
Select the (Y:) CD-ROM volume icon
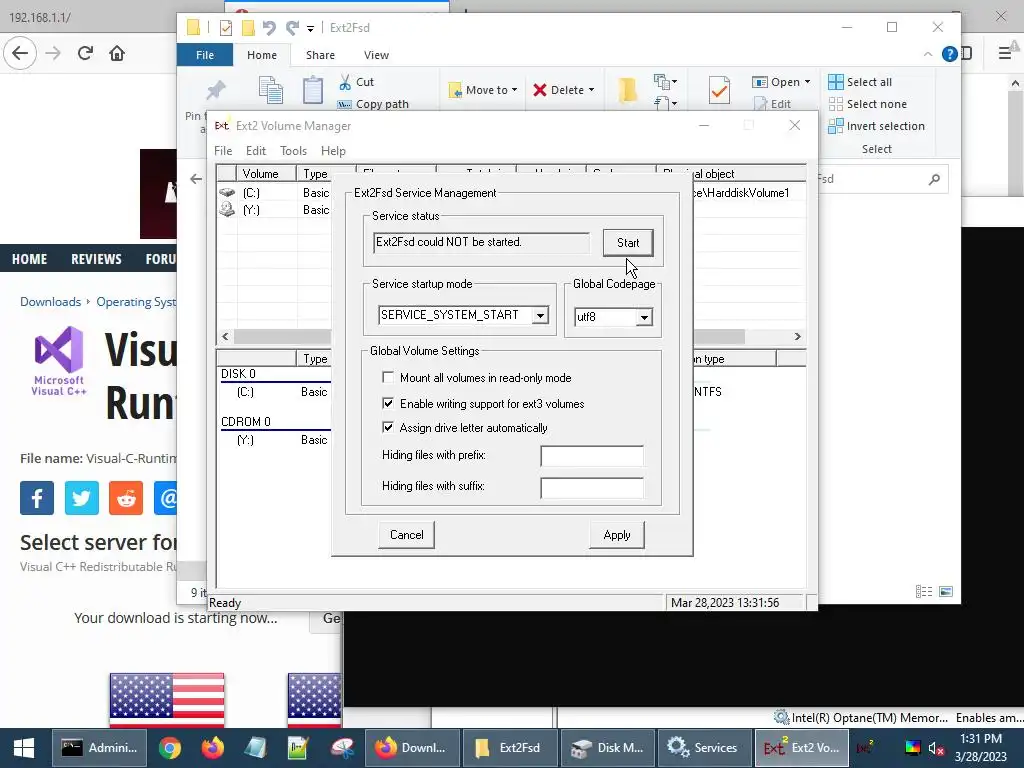tap(227, 210)
